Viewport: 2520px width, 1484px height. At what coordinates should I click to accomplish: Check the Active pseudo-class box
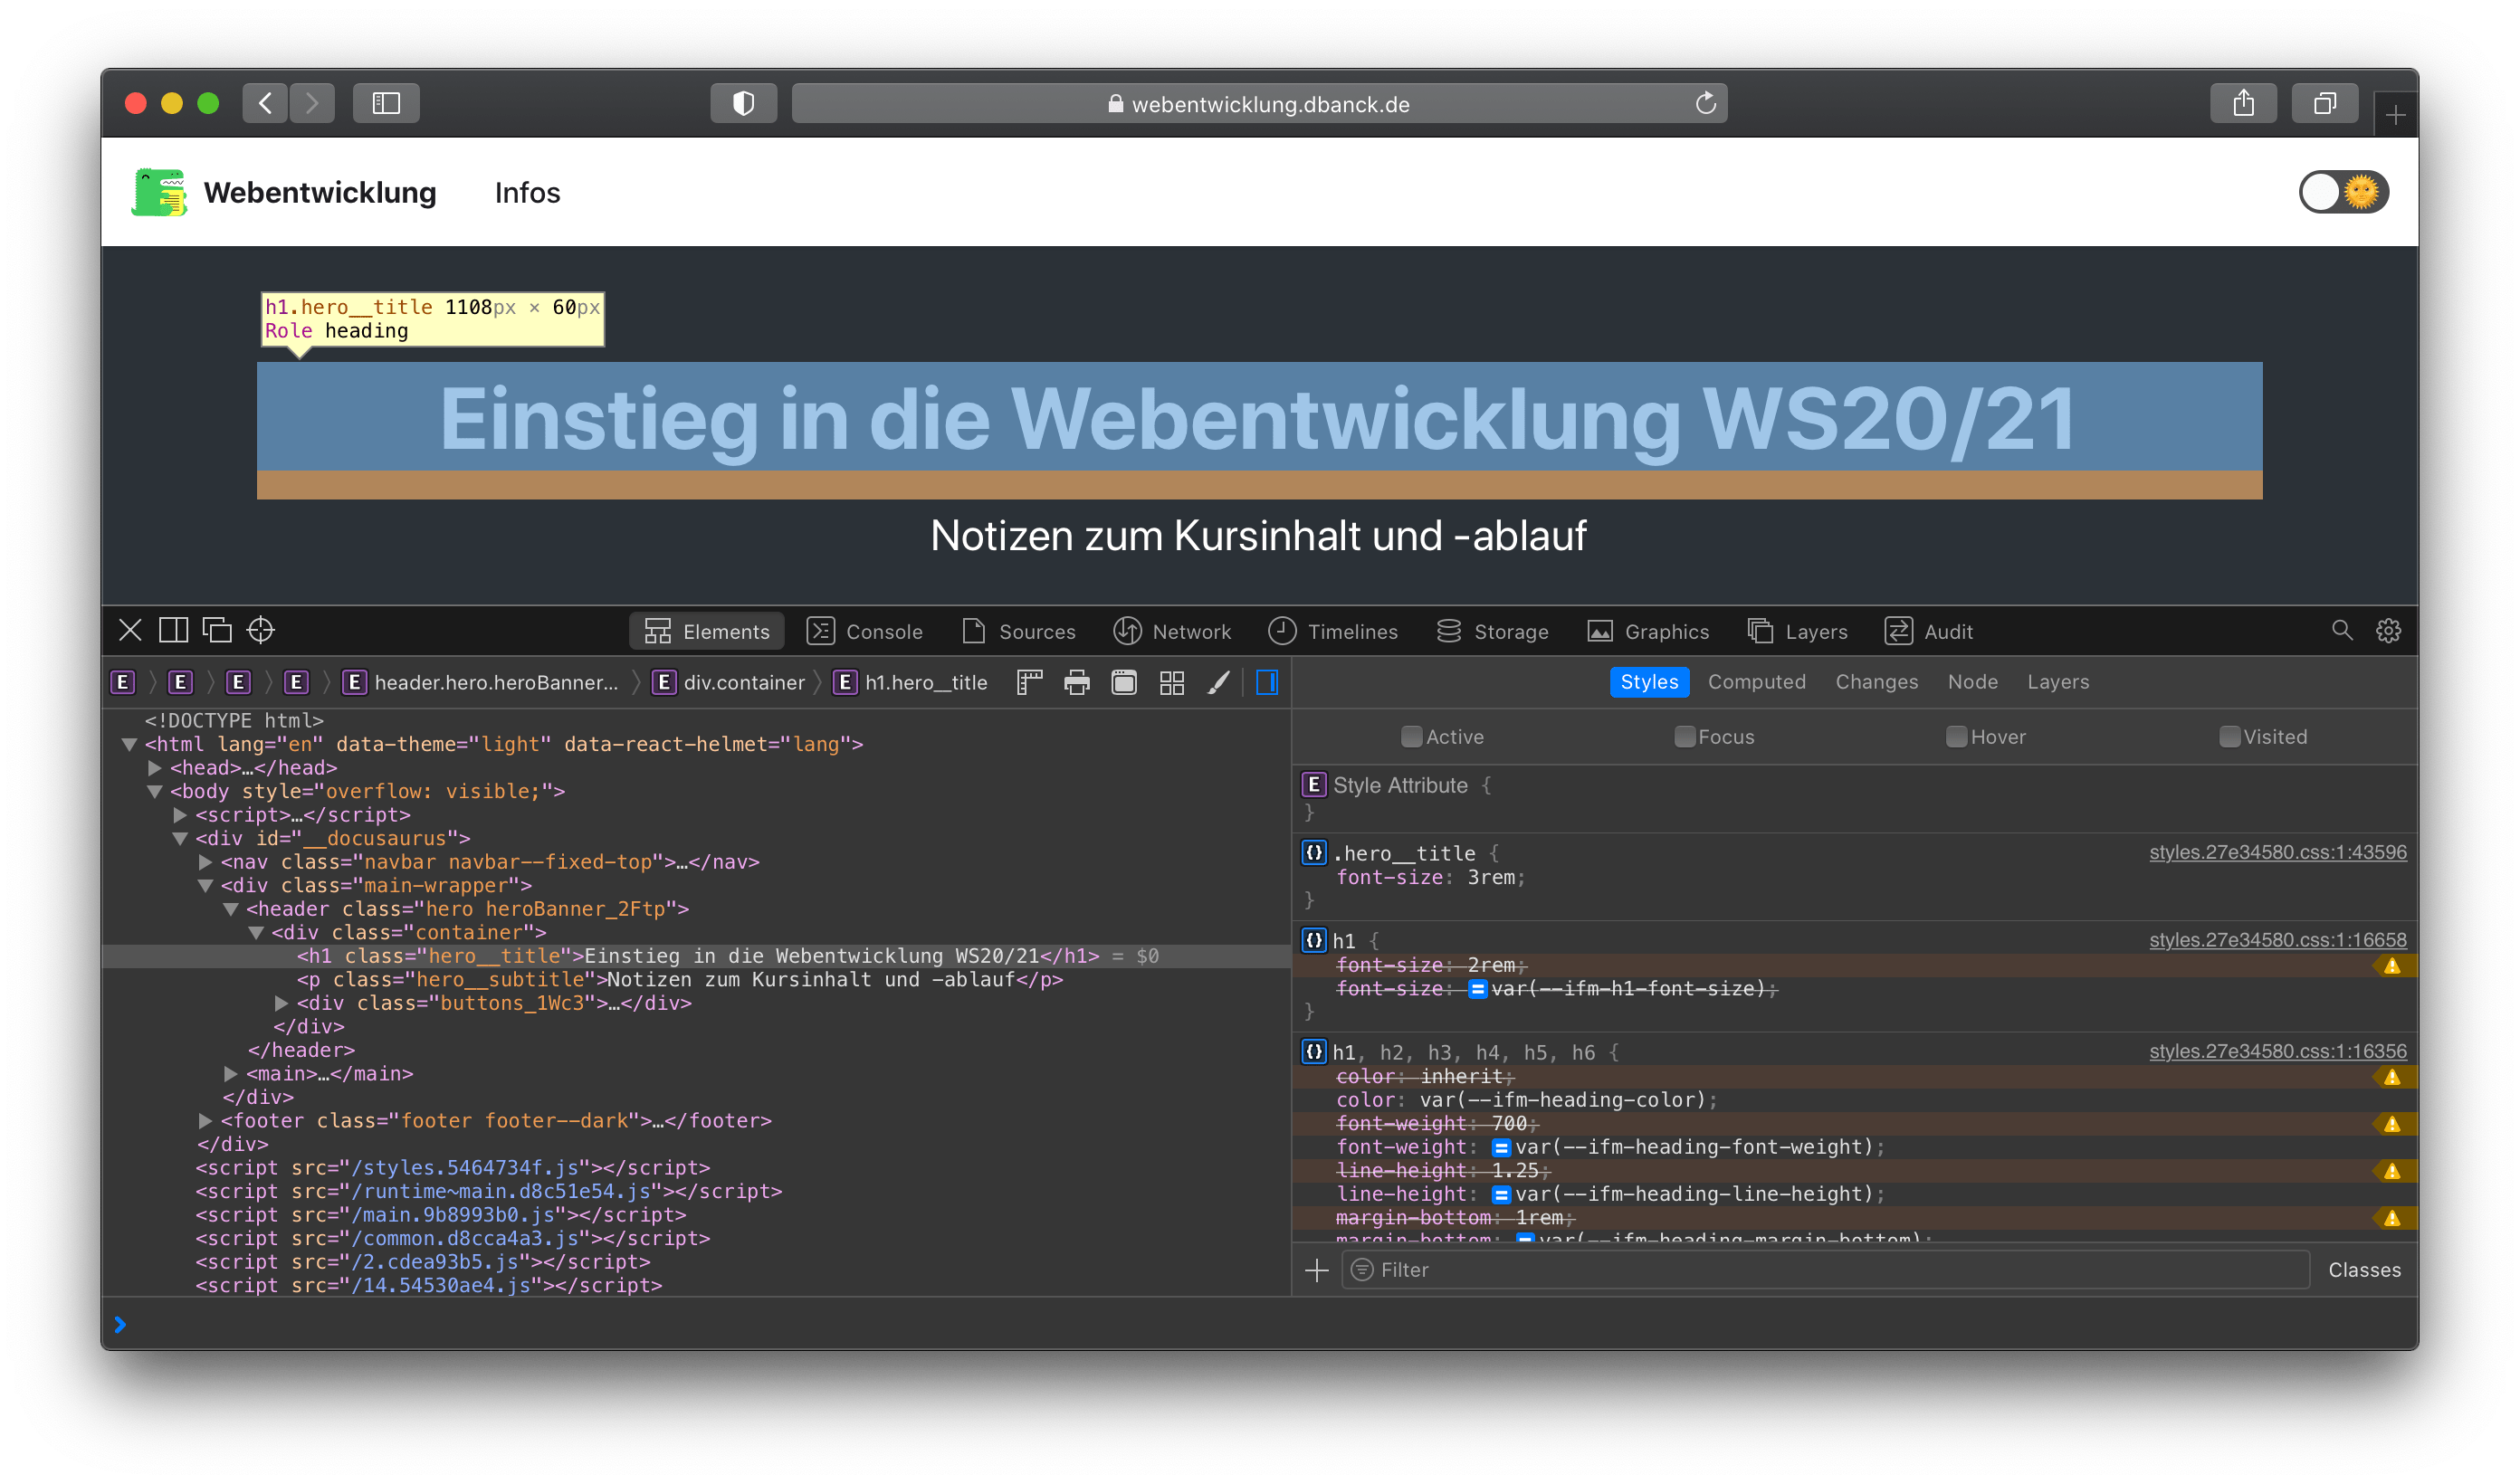(x=1411, y=737)
